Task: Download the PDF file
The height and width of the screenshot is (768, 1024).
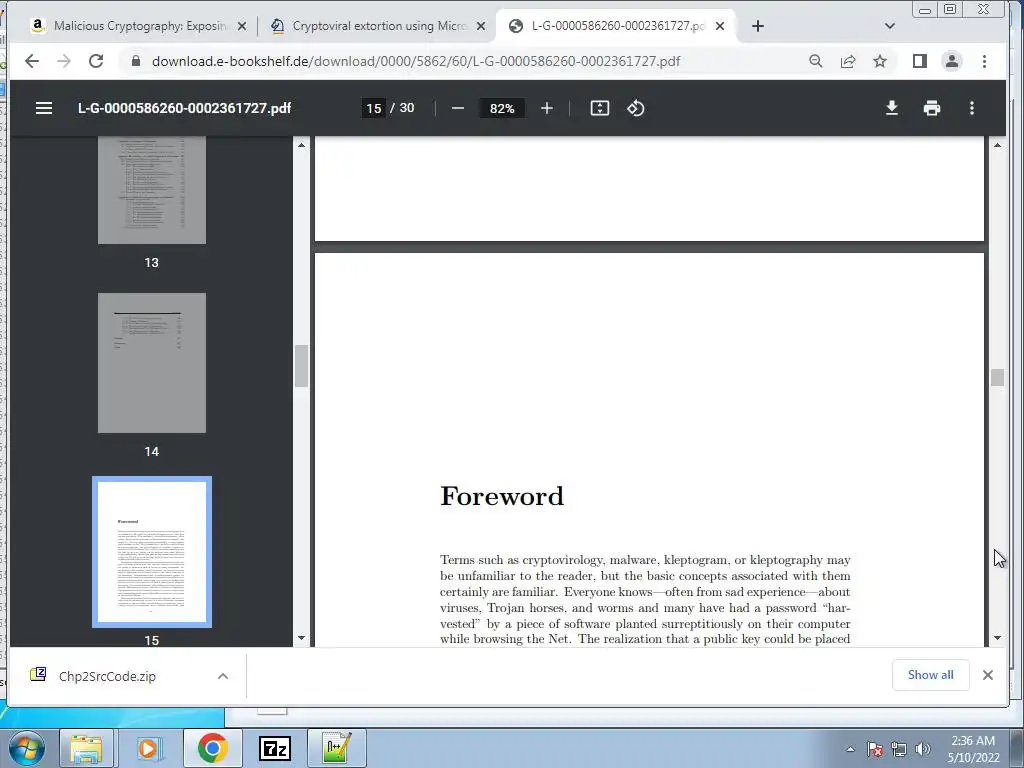Action: click(x=891, y=108)
